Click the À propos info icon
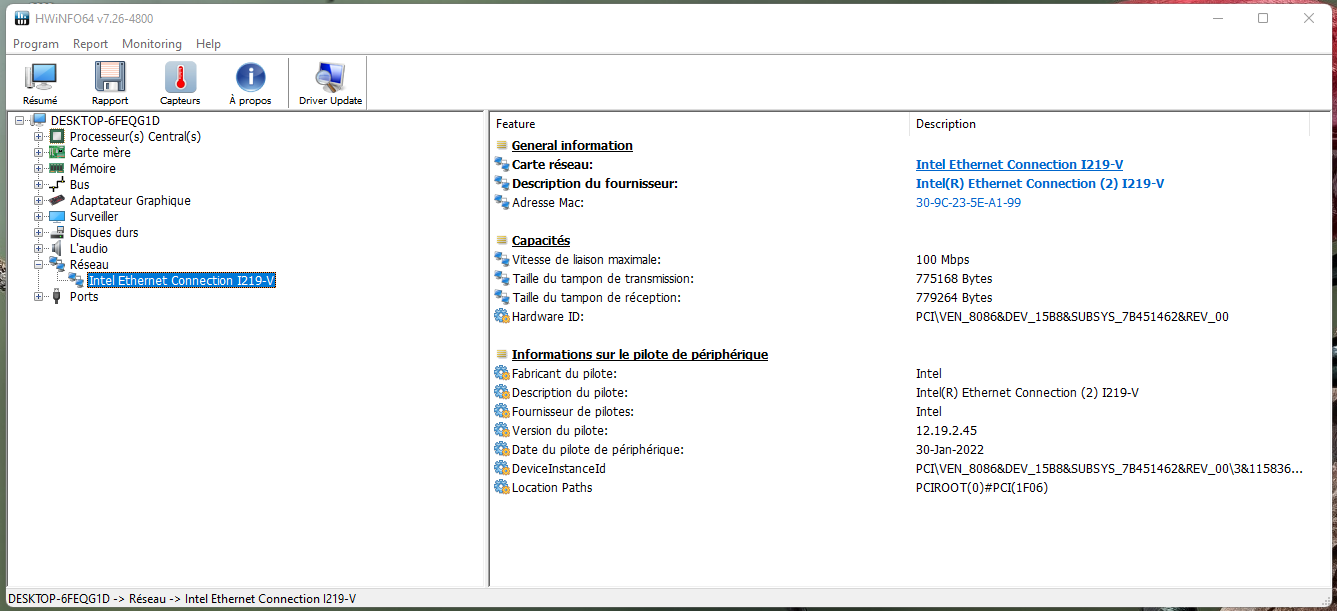This screenshot has width=1337, height=611. pyautogui.click(x=250, y=78)
